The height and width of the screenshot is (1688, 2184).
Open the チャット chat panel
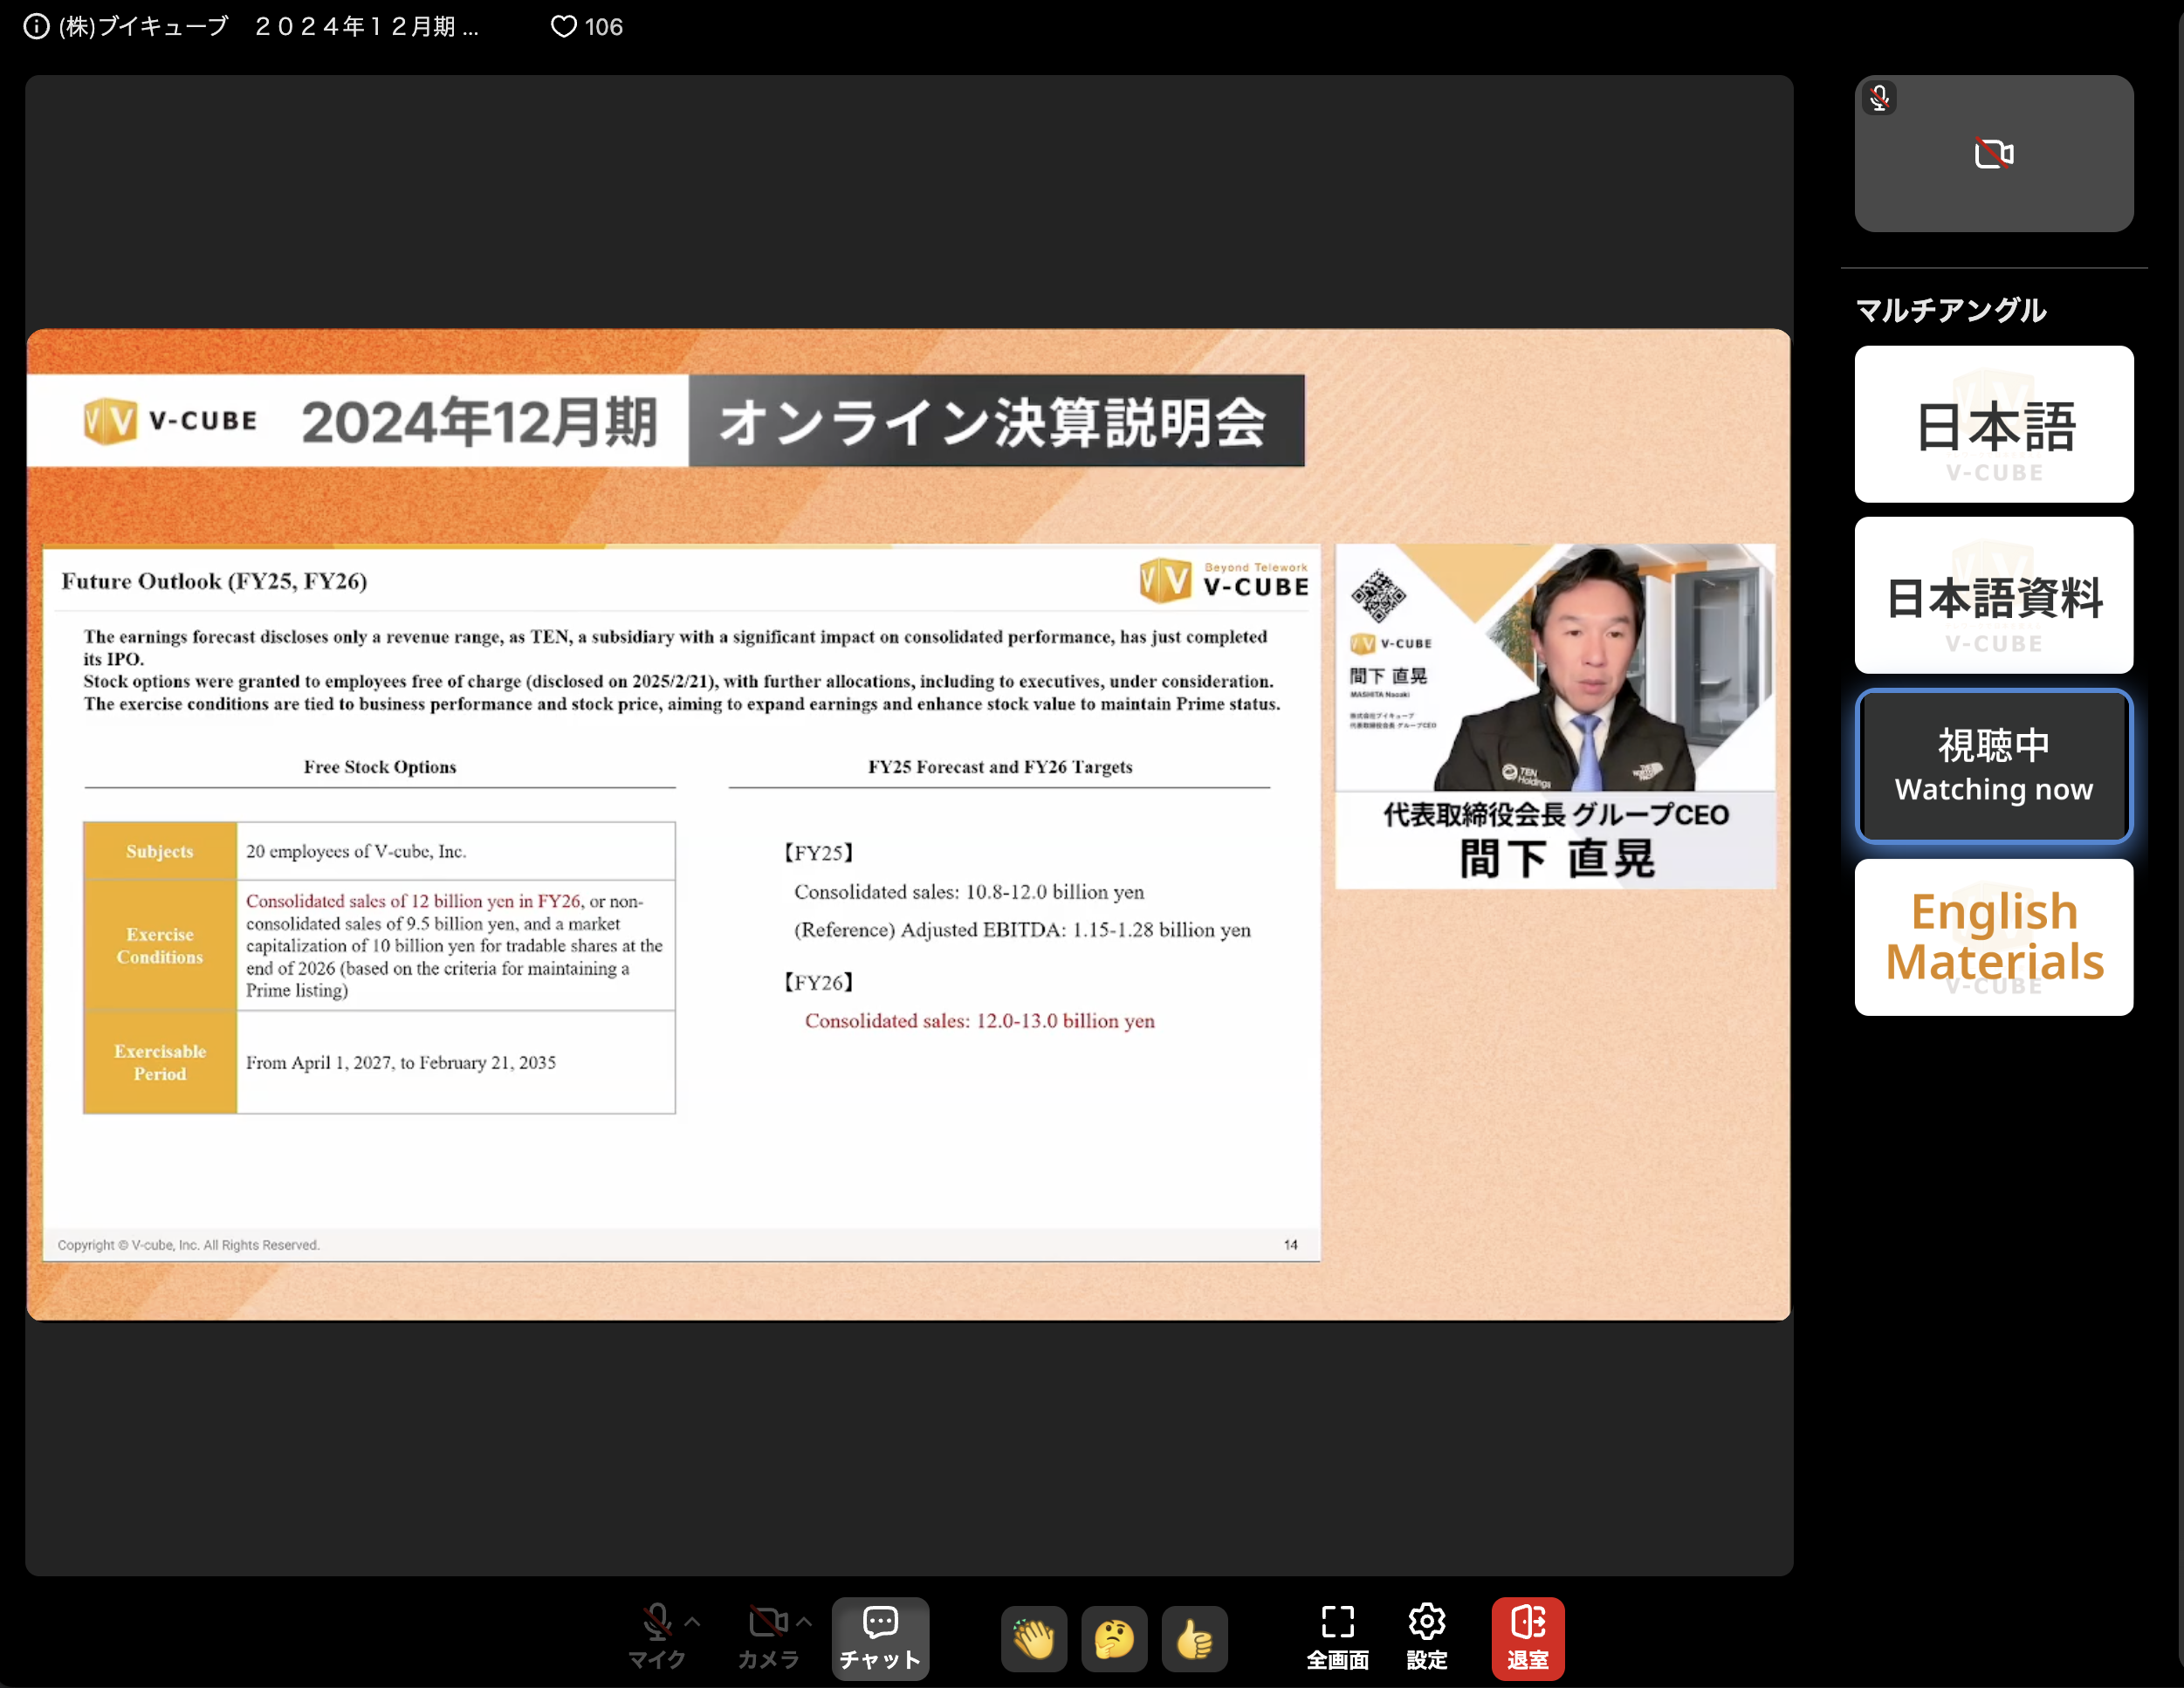pyautogui.click(x=879, y=1637)
